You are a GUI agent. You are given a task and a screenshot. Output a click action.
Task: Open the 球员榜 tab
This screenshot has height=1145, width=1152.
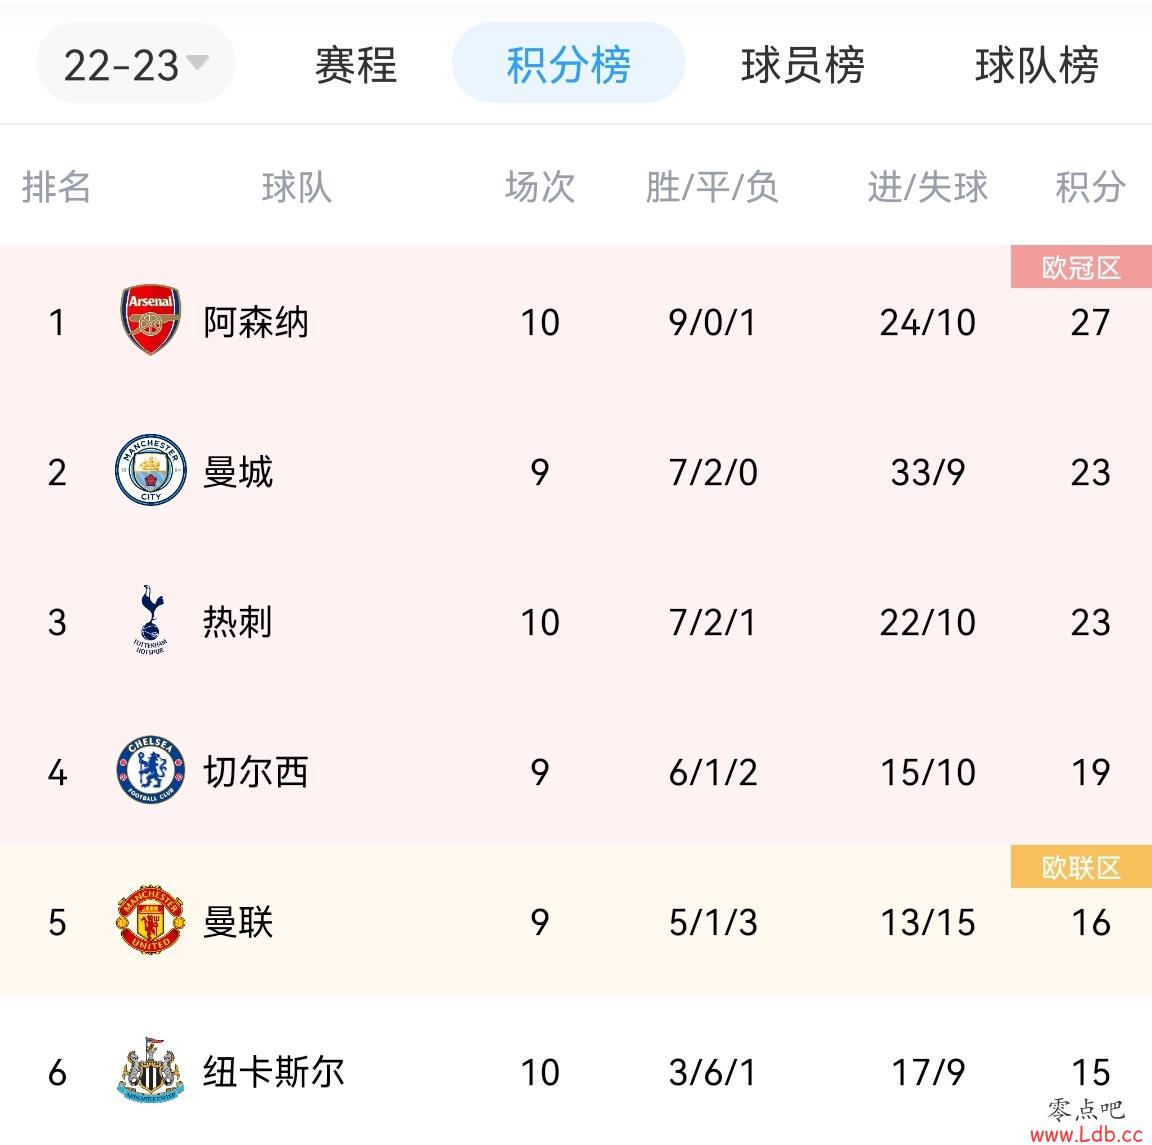coord(803,65)
